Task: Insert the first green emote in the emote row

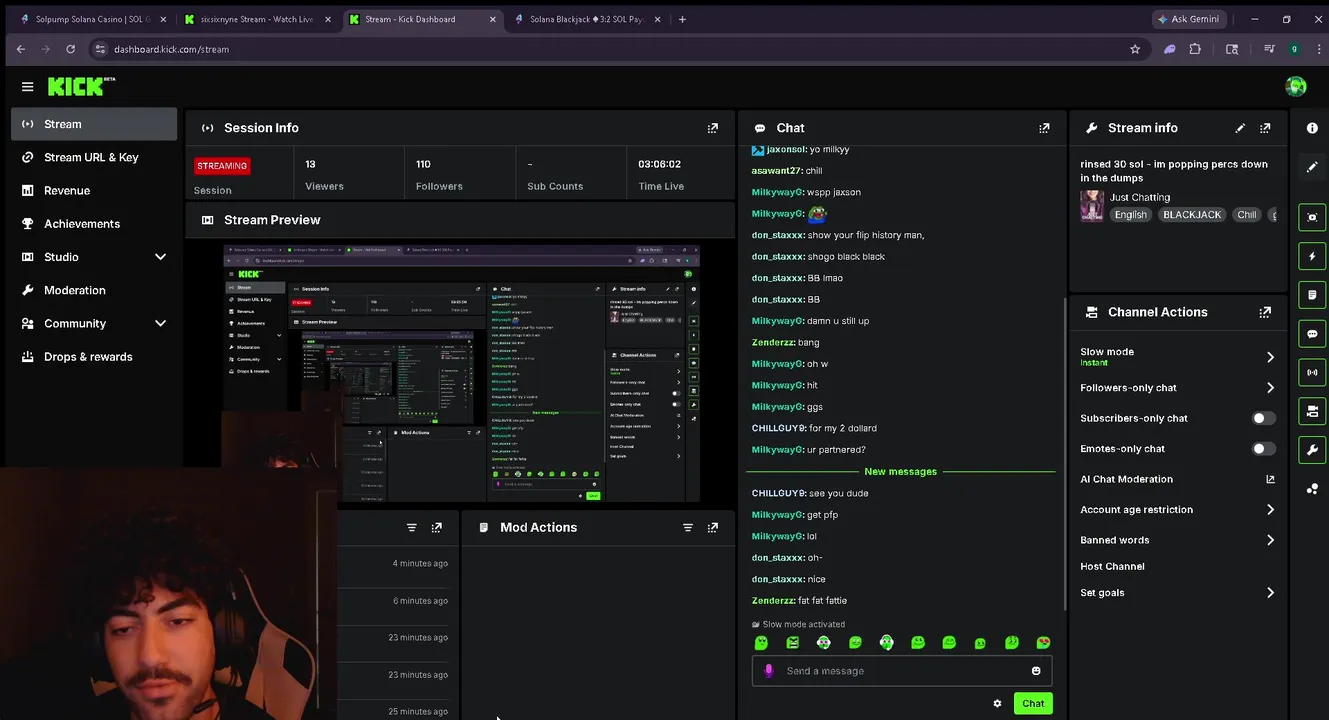Action: click(761, 643)
